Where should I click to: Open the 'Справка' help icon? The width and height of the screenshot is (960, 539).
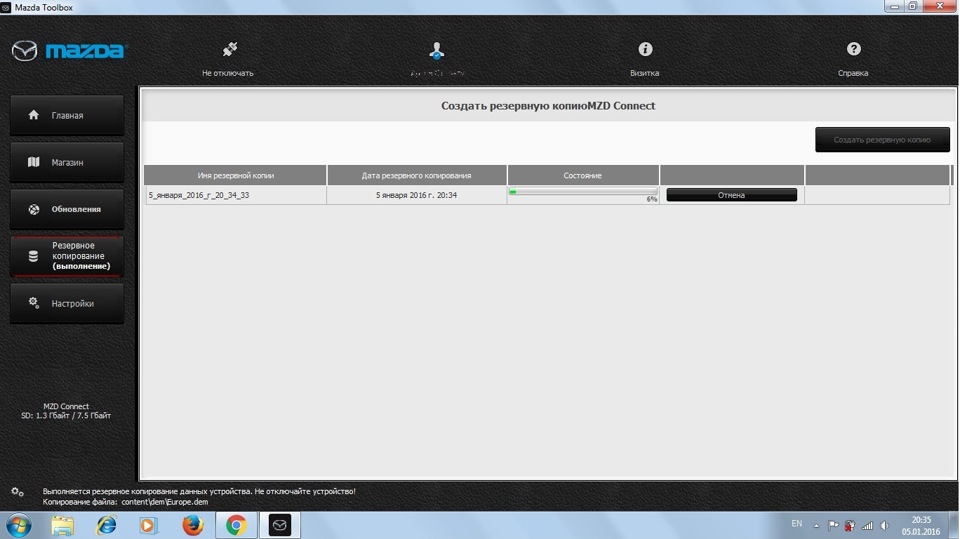(853, 49)
